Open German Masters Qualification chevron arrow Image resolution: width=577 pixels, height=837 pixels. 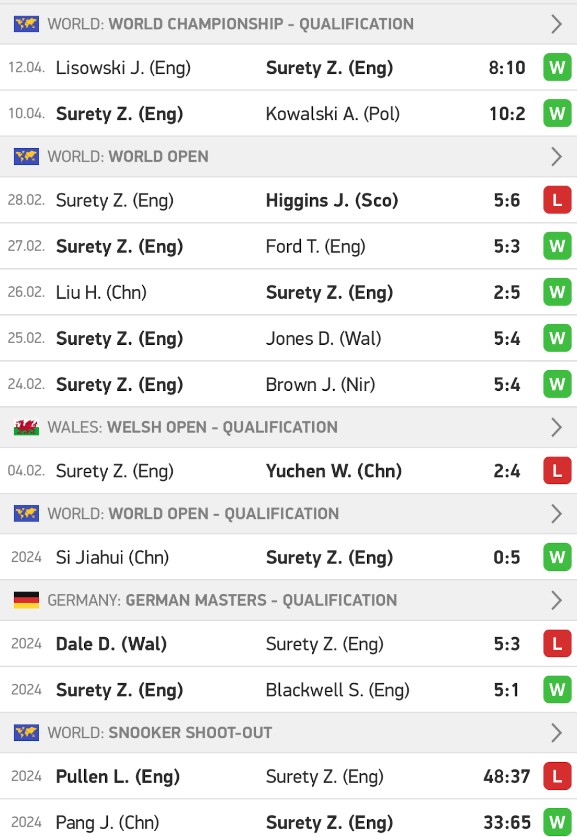(x=556, y=600)
